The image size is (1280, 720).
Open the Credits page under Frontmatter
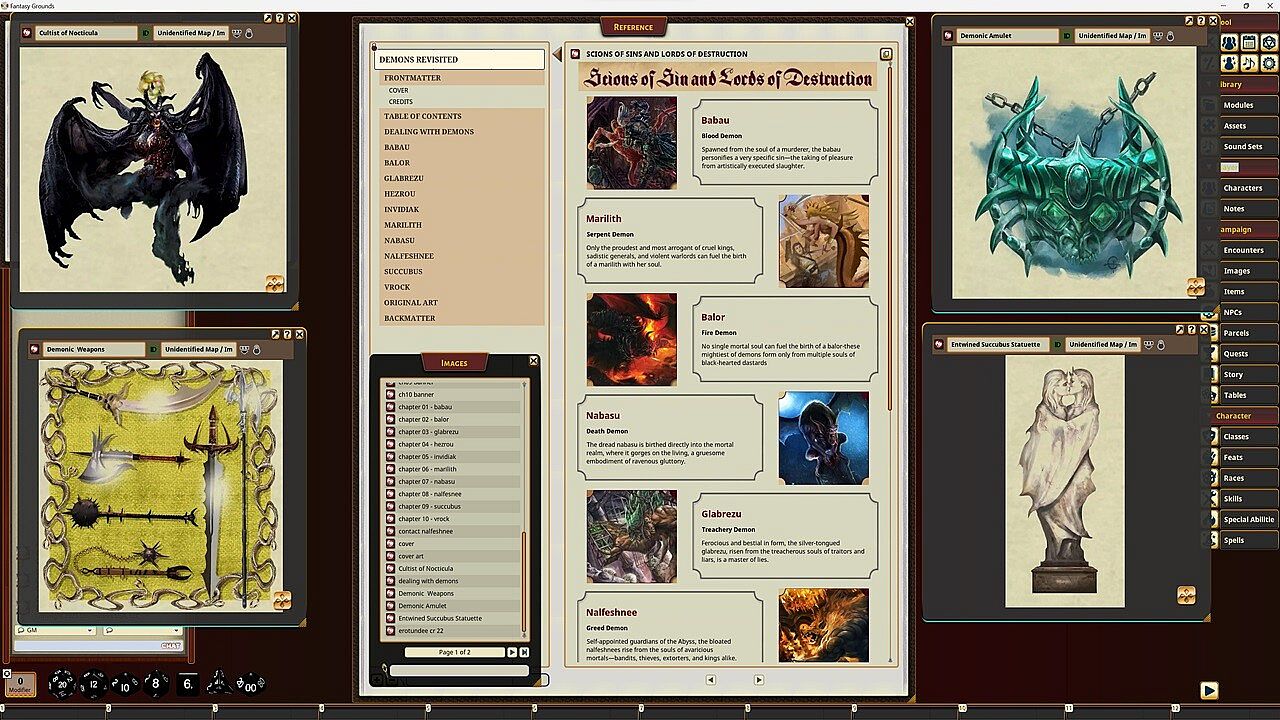pyautogui.click(x=401, y=101)
